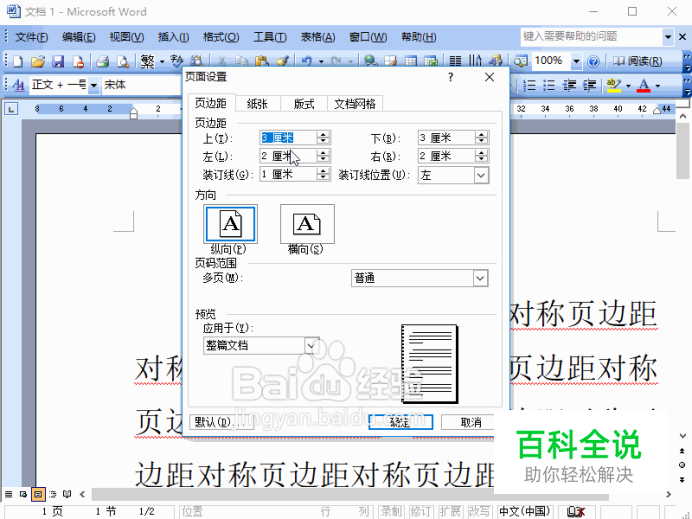Viewport: 692px width, 519px height.
Task: Expand the 装订线位置 dropdown
Action: (x=481, y=175)
